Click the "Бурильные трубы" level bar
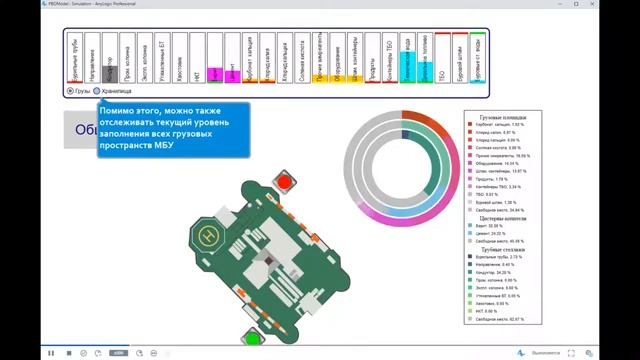 click(75, 58)
